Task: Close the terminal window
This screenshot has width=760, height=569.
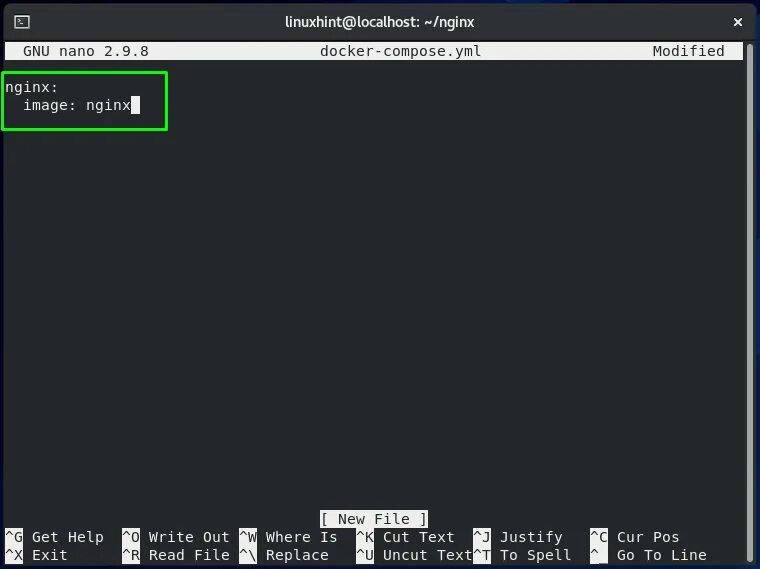Action: (x=738, y=22)
